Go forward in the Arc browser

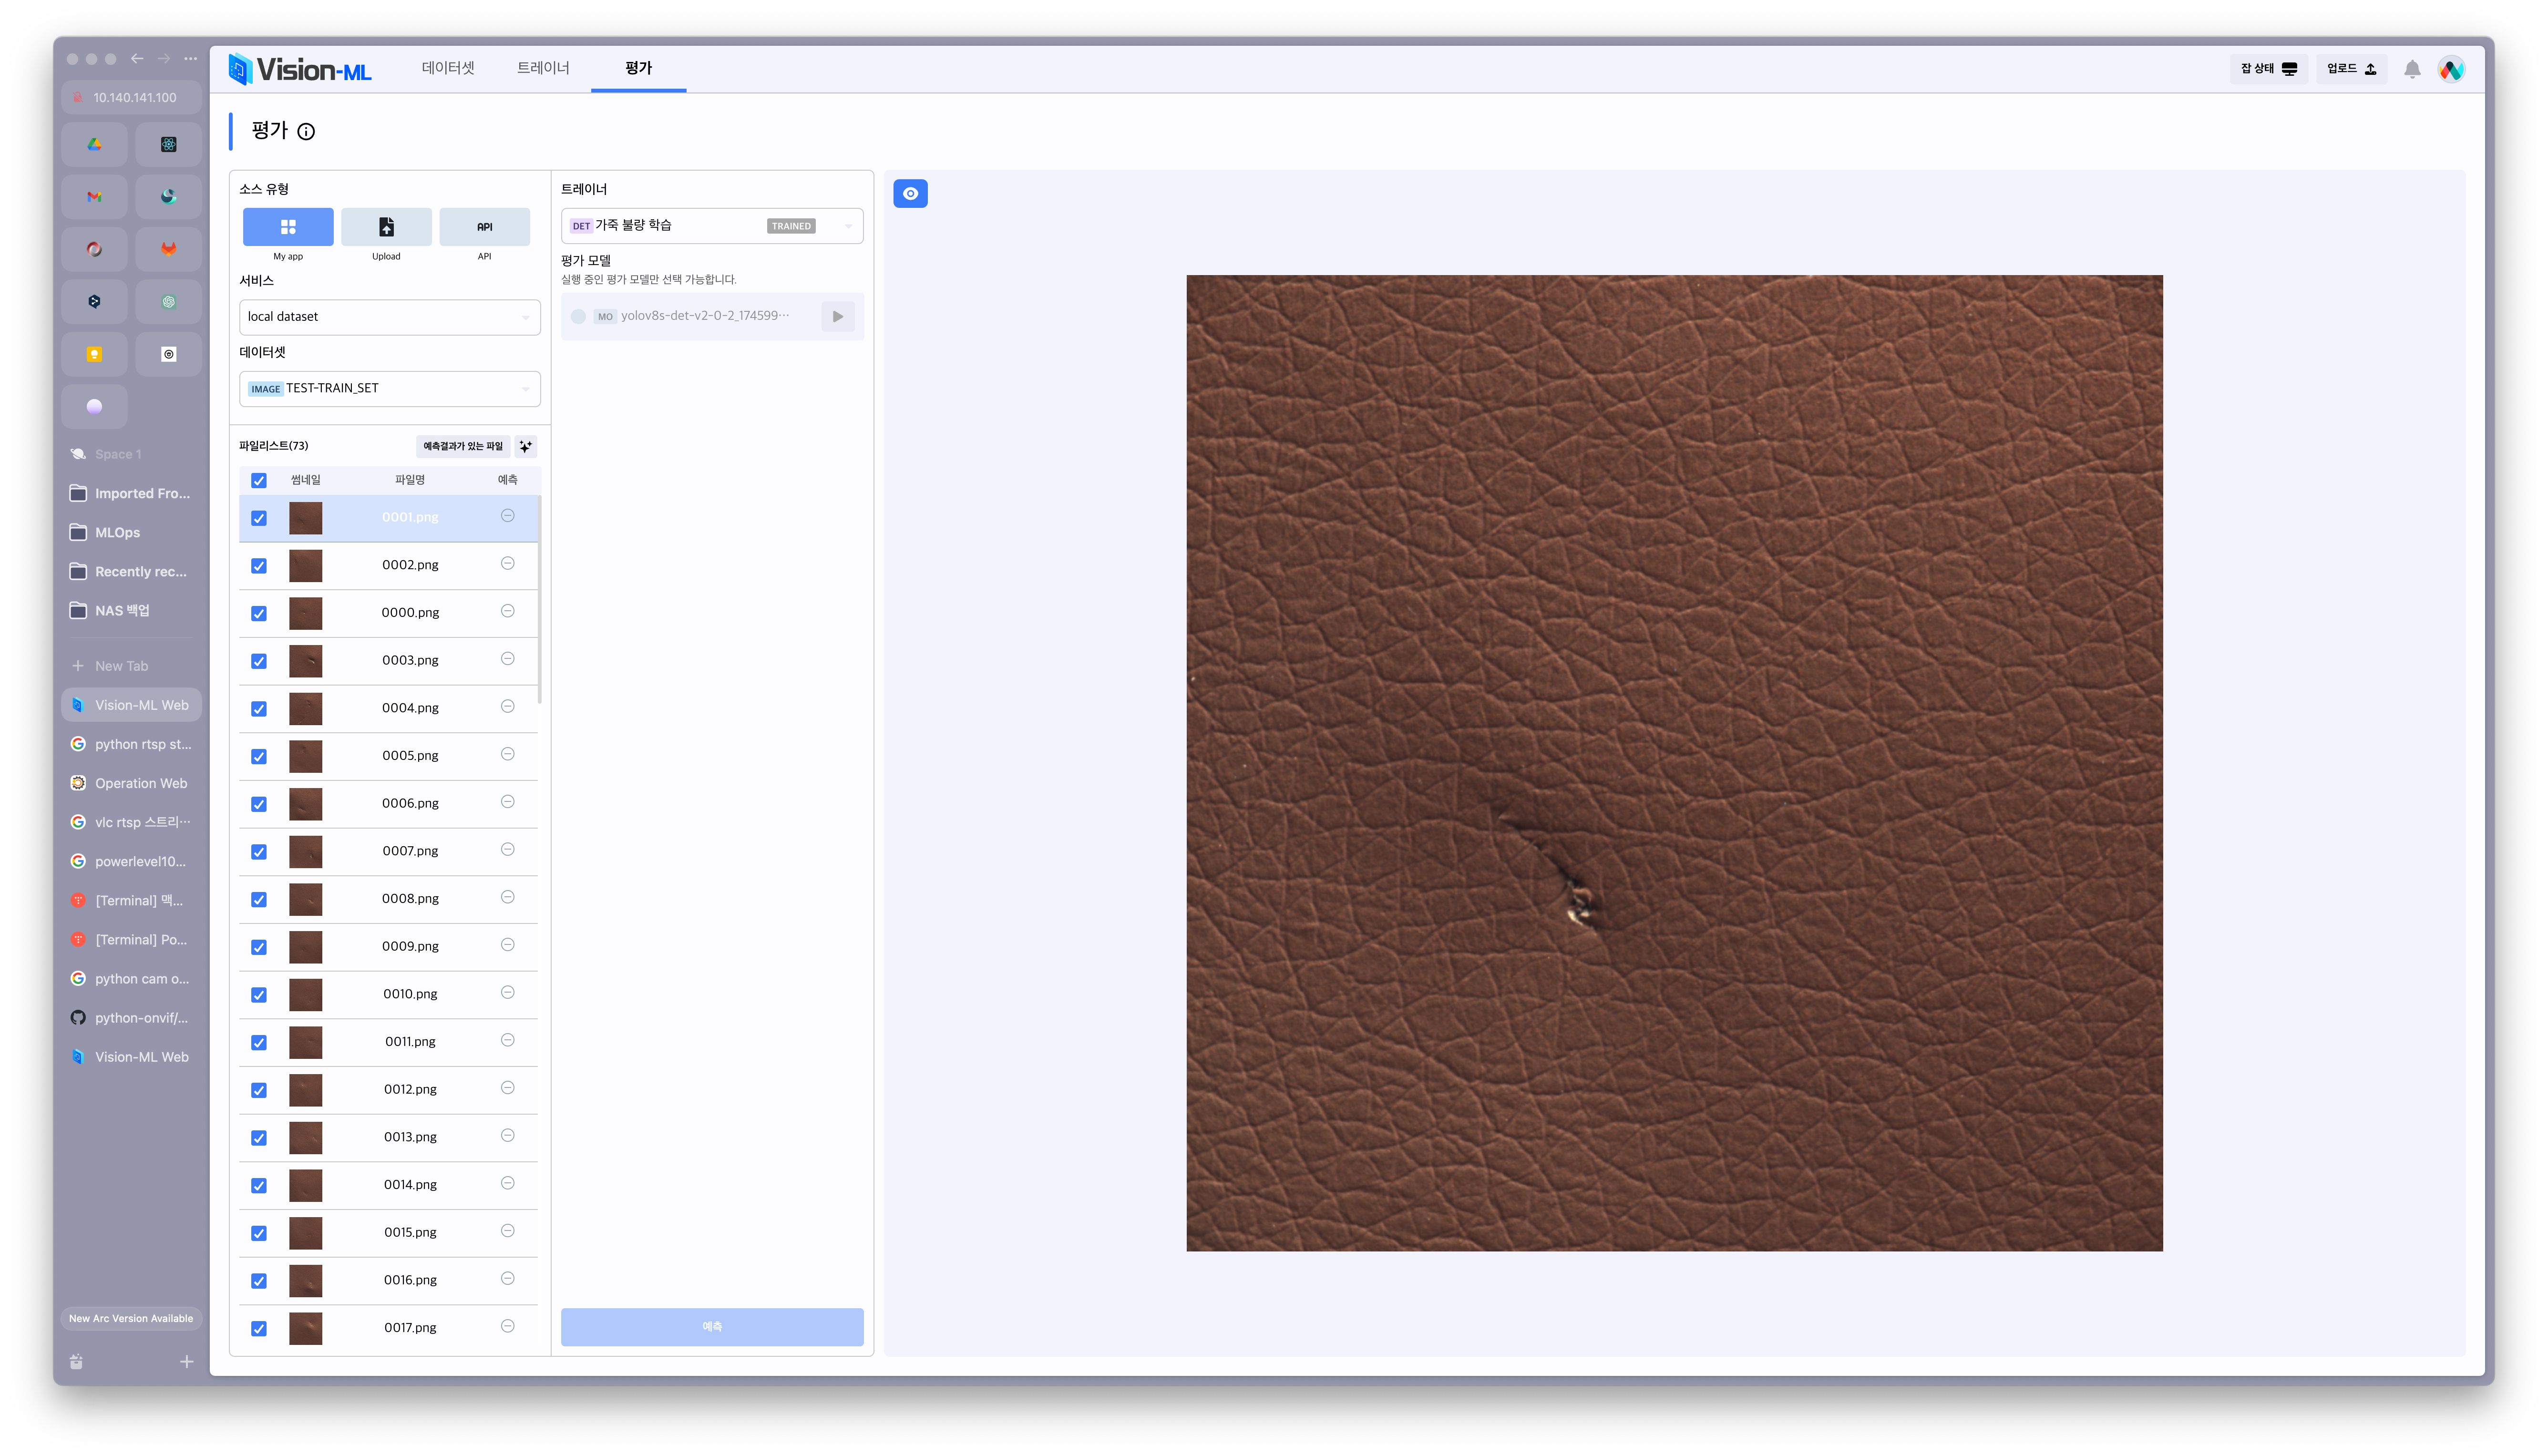coord(164,59)
